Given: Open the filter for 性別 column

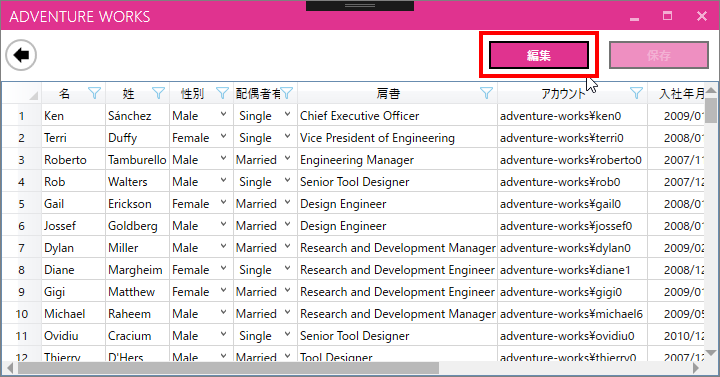Looking at the screenshot, I should pyautogui.click(x=222, y=94).
